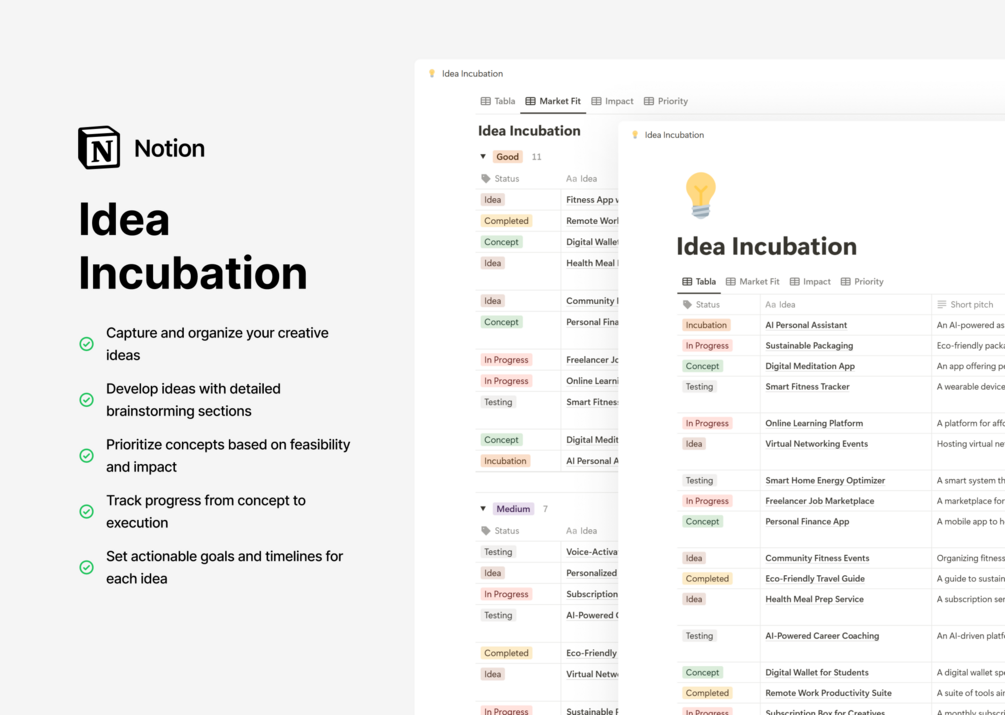This screenshot has height=715, width=1005.
Task: Click the large lightbulb page icon
Action: click(701, 195)
